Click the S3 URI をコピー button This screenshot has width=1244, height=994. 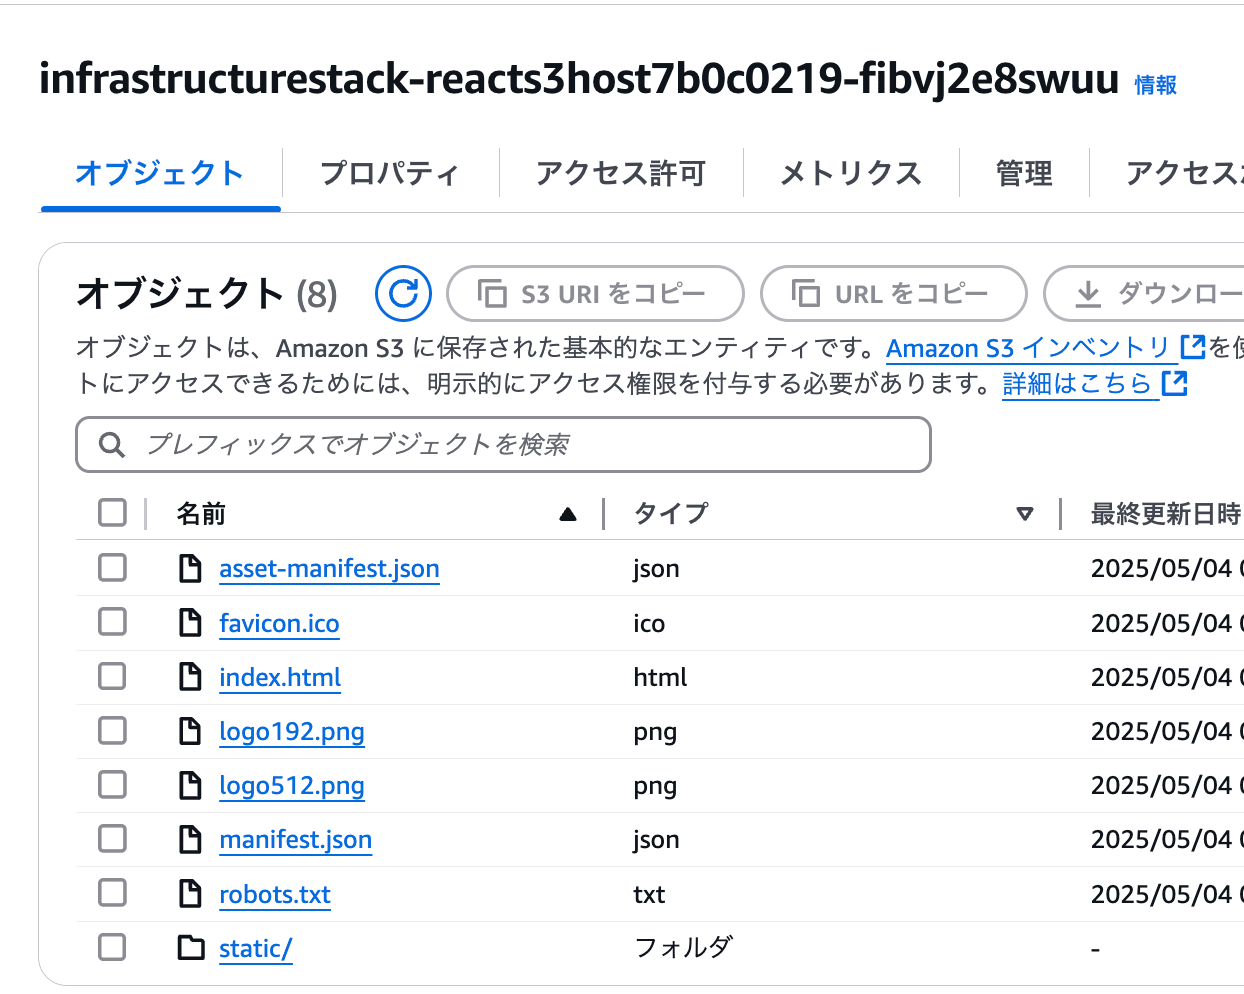(595, 294)
